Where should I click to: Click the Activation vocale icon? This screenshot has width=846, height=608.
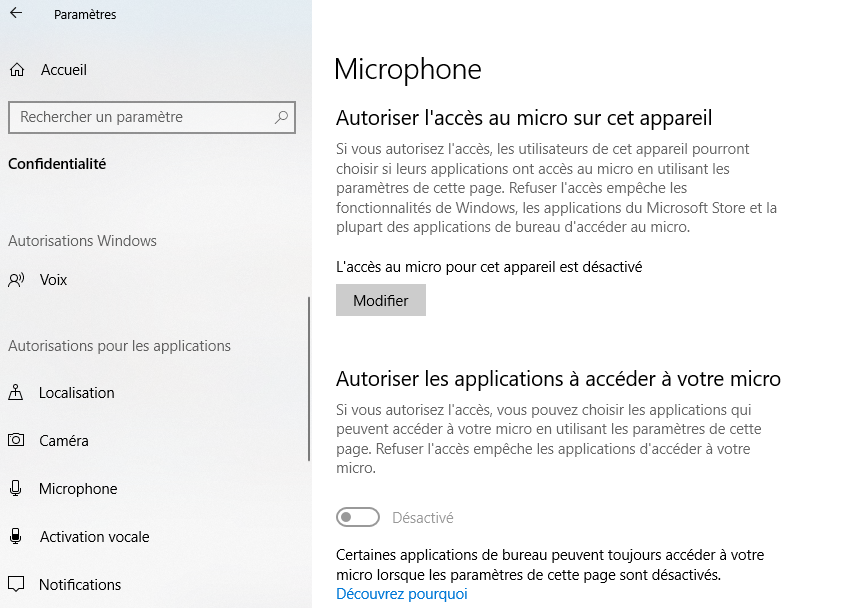[16, 536]
